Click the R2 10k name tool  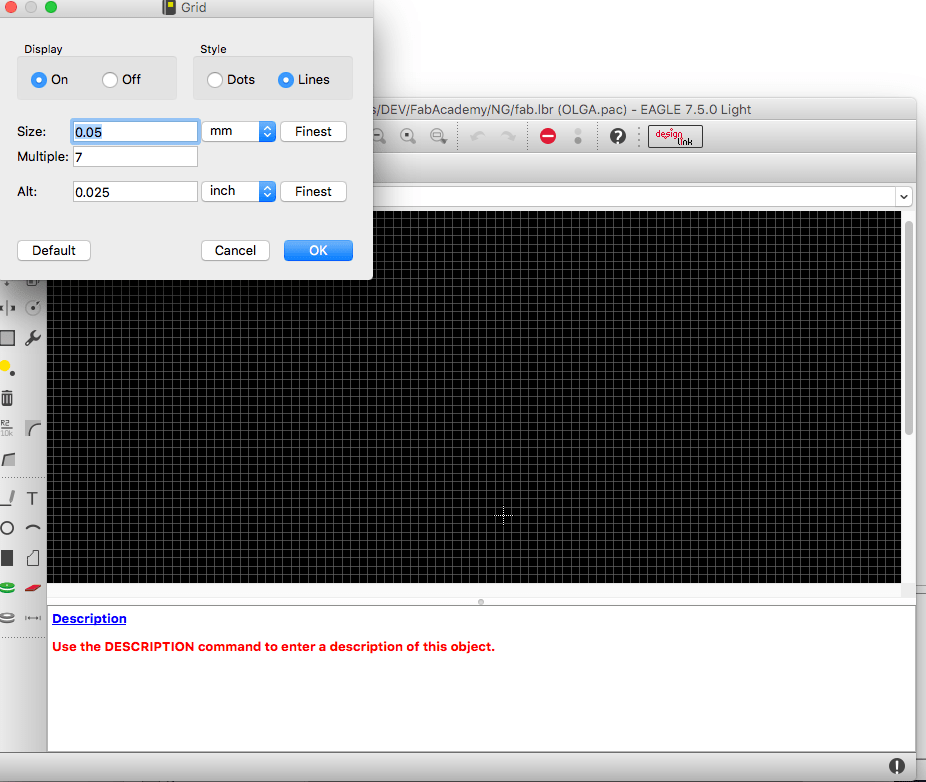pos(6,428)
